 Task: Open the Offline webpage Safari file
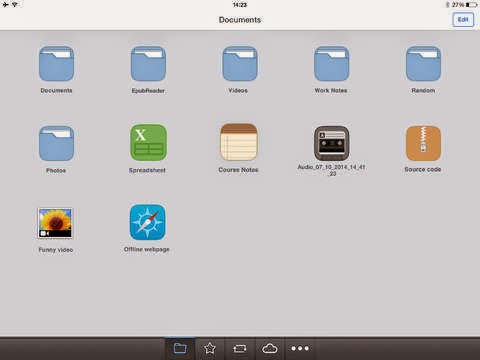[148, 222]
